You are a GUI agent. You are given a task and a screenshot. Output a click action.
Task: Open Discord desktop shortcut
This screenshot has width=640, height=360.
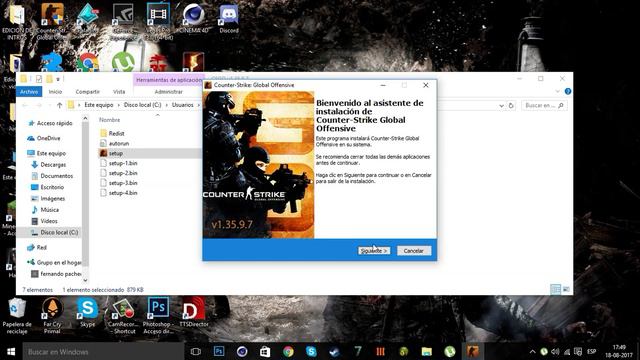tap(229, 19)
